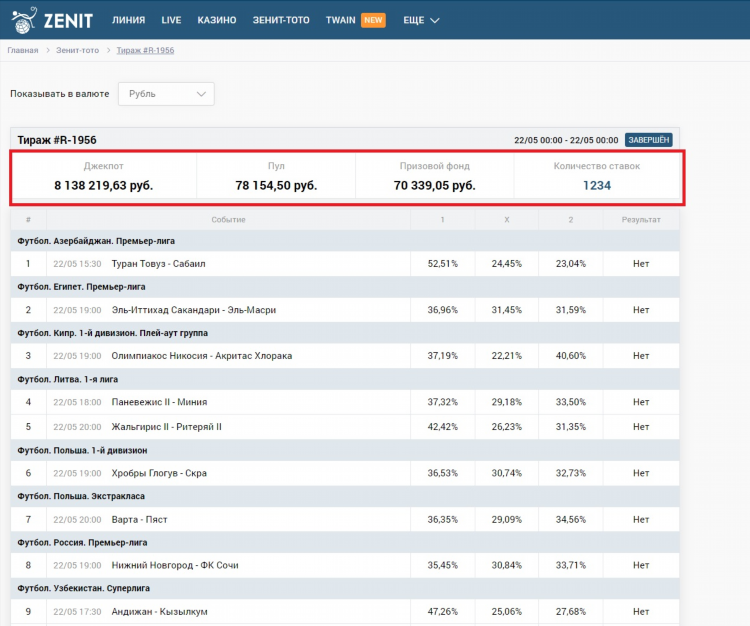The width and height of the screenshot is (750, 626).
Task: Click the Футбол. Литва. 1-я лига group row
Action: [x=345, y=379]
